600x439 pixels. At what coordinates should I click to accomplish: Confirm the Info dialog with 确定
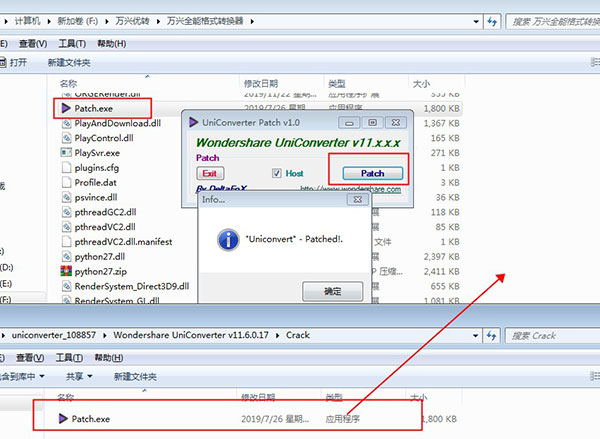[x=332, y=291]
